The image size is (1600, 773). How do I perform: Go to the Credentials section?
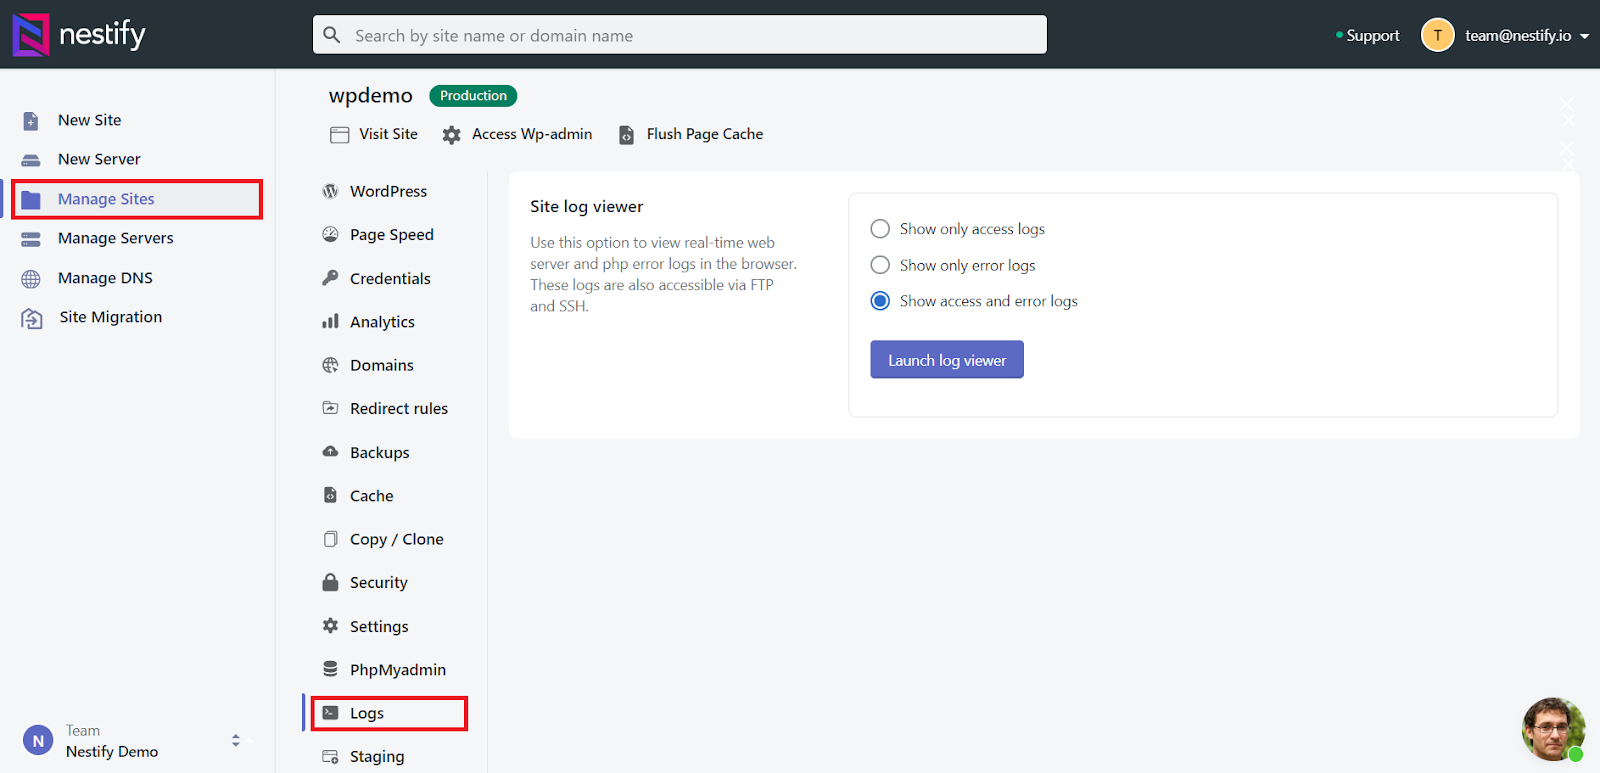click(x=390, y=278)
